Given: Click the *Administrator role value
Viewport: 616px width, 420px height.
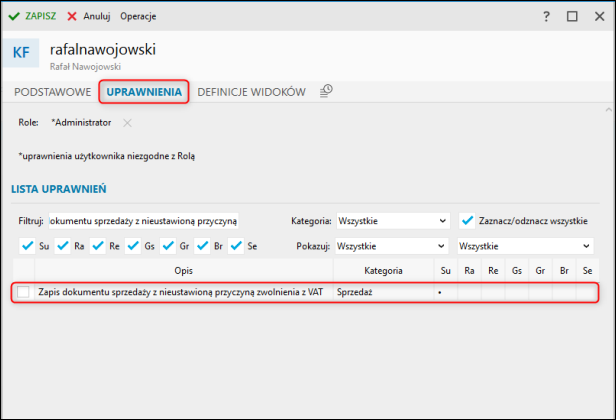Looking at the screenshot, I should [81, 123].
